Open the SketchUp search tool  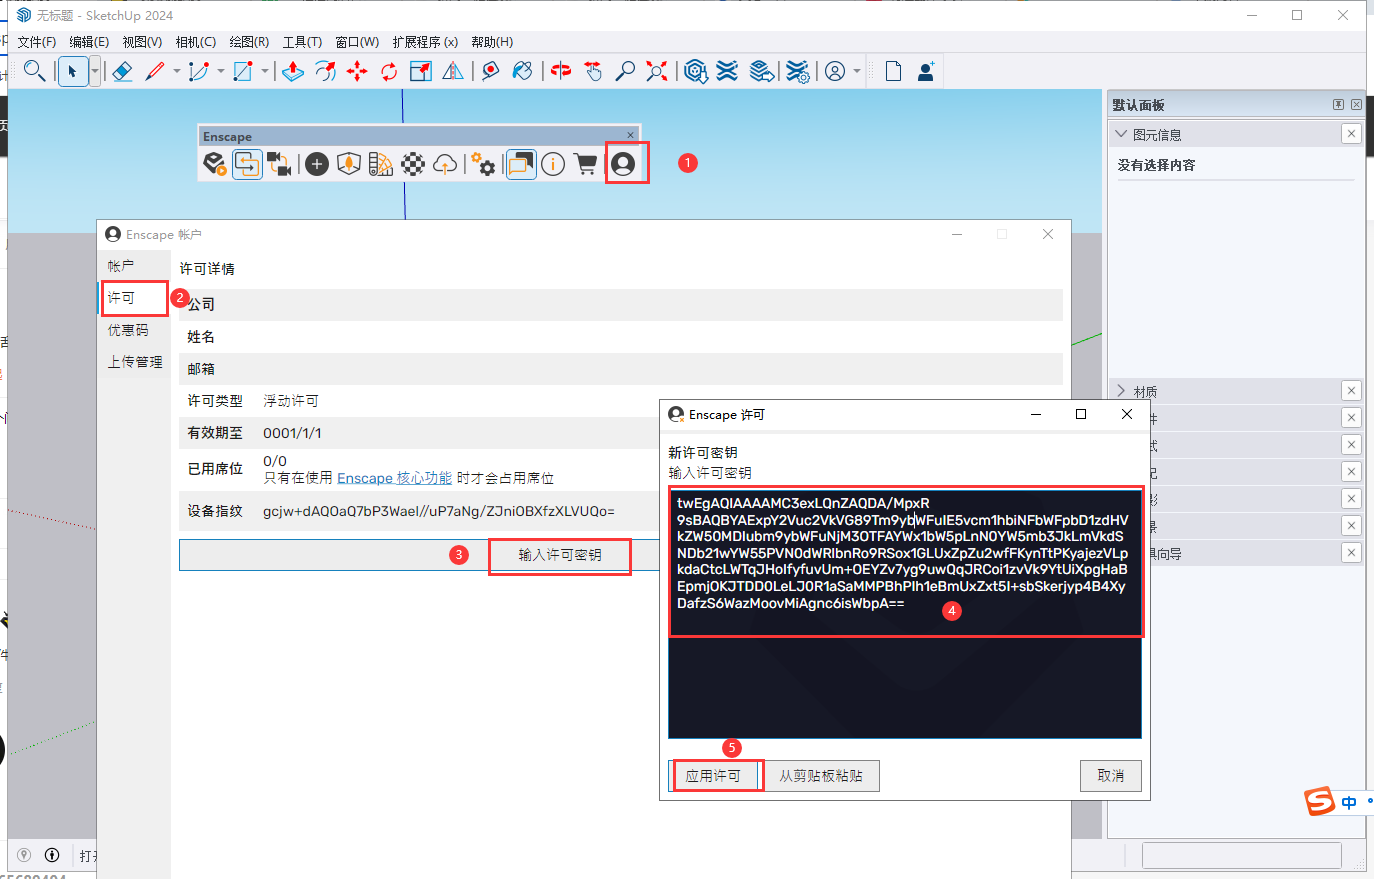[34, 71]
